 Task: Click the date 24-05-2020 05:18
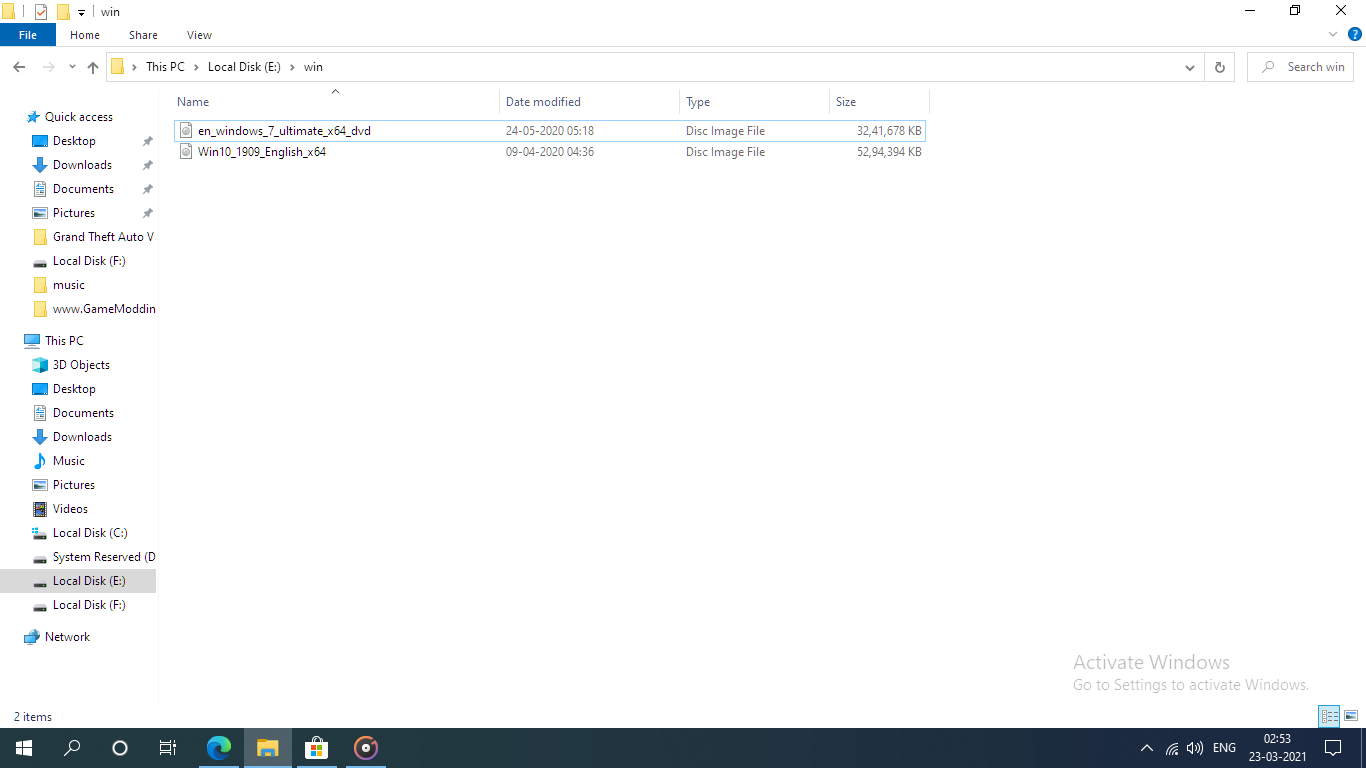tap(550, 131)
